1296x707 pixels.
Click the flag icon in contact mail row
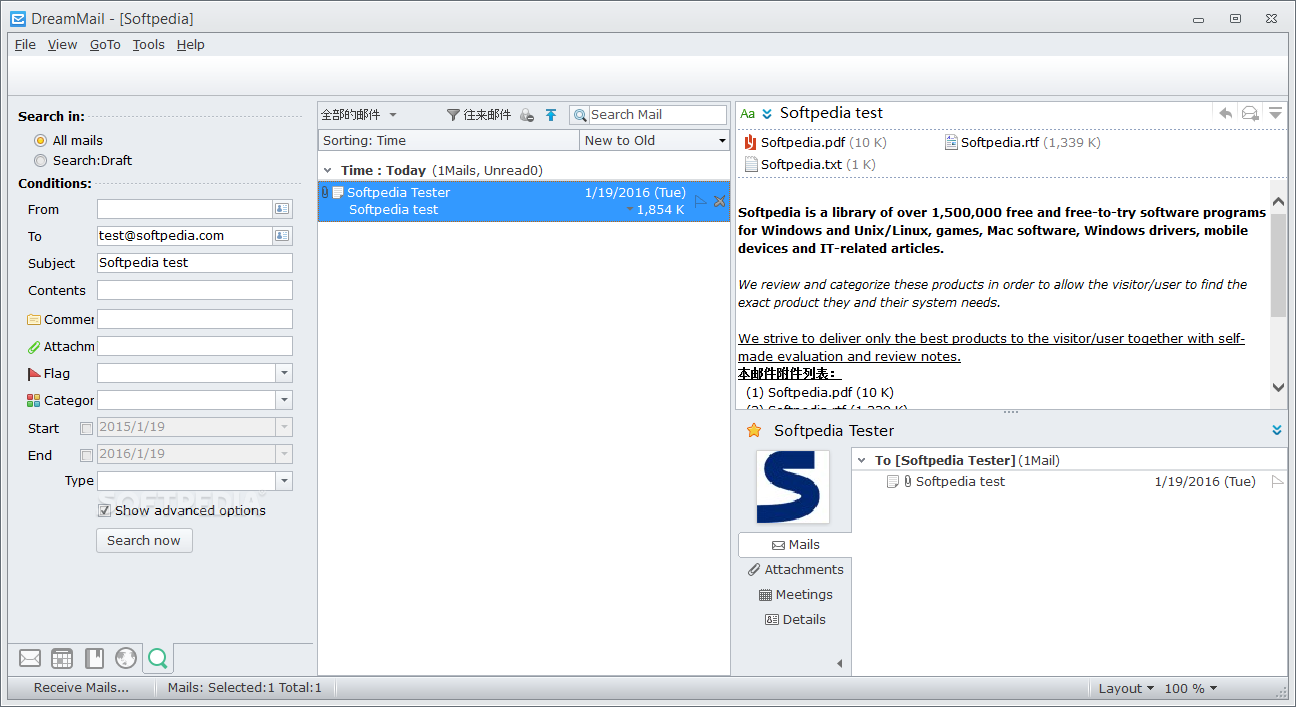[x=1277, y=481]
